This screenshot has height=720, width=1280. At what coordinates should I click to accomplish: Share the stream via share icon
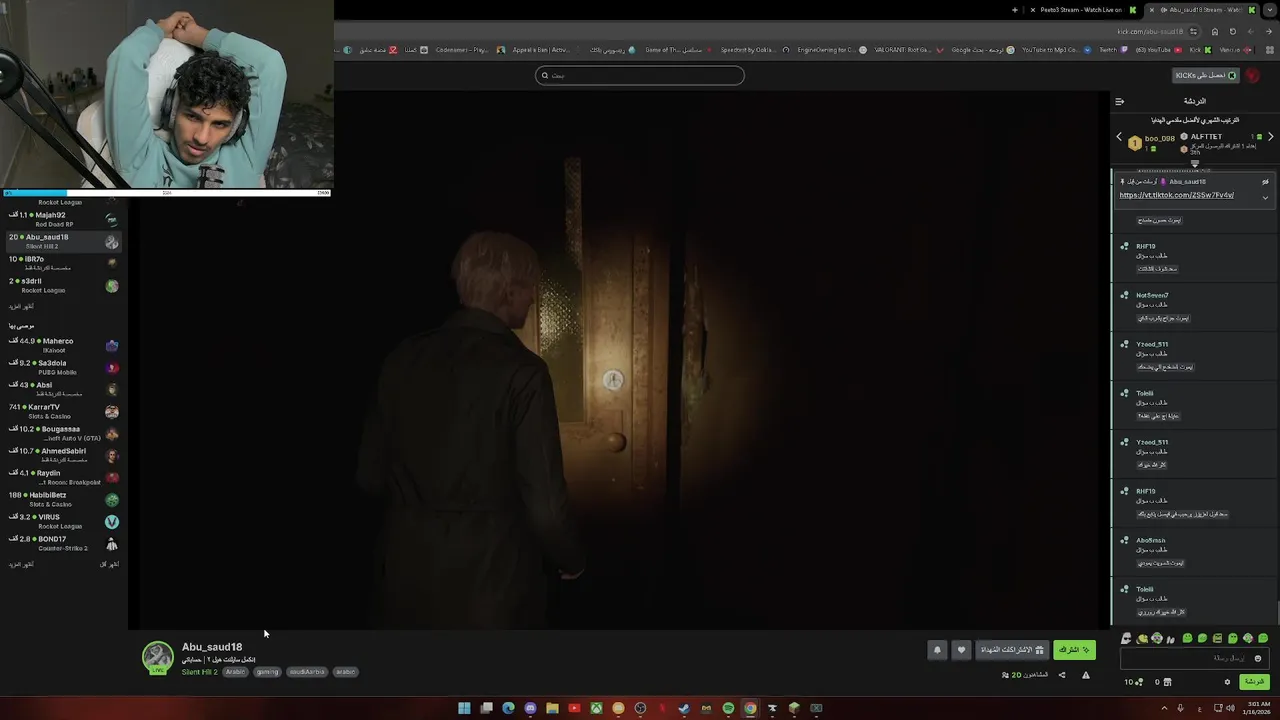pyautogui.click(x=1062, y=675)
